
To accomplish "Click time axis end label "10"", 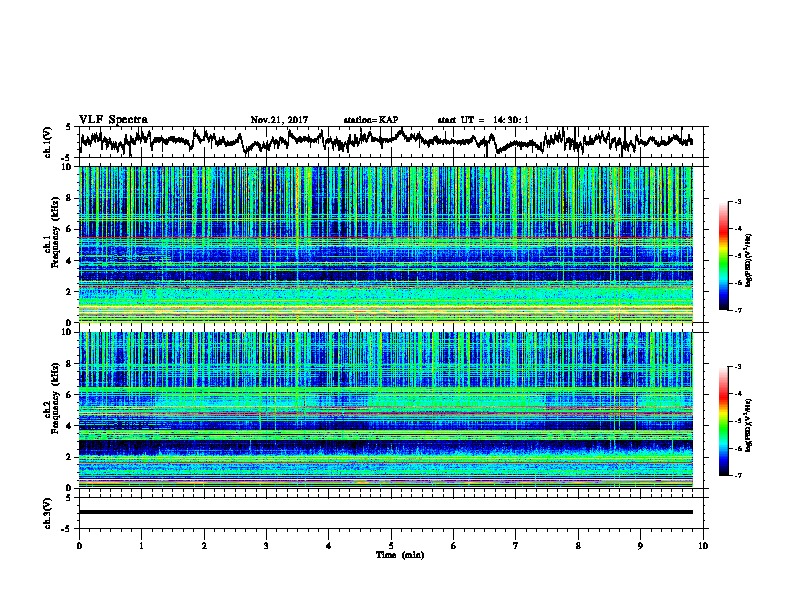I will point(703,546).
